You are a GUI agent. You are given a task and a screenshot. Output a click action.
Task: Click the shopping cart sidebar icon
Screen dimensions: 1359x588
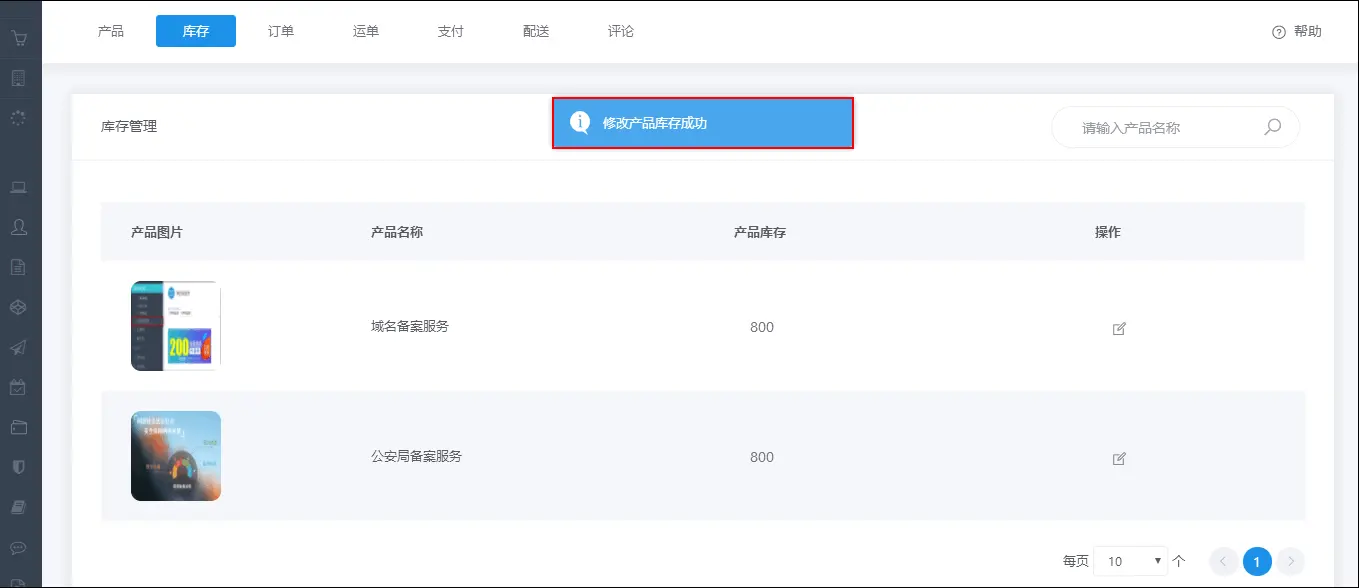click(x=19, y=39)
